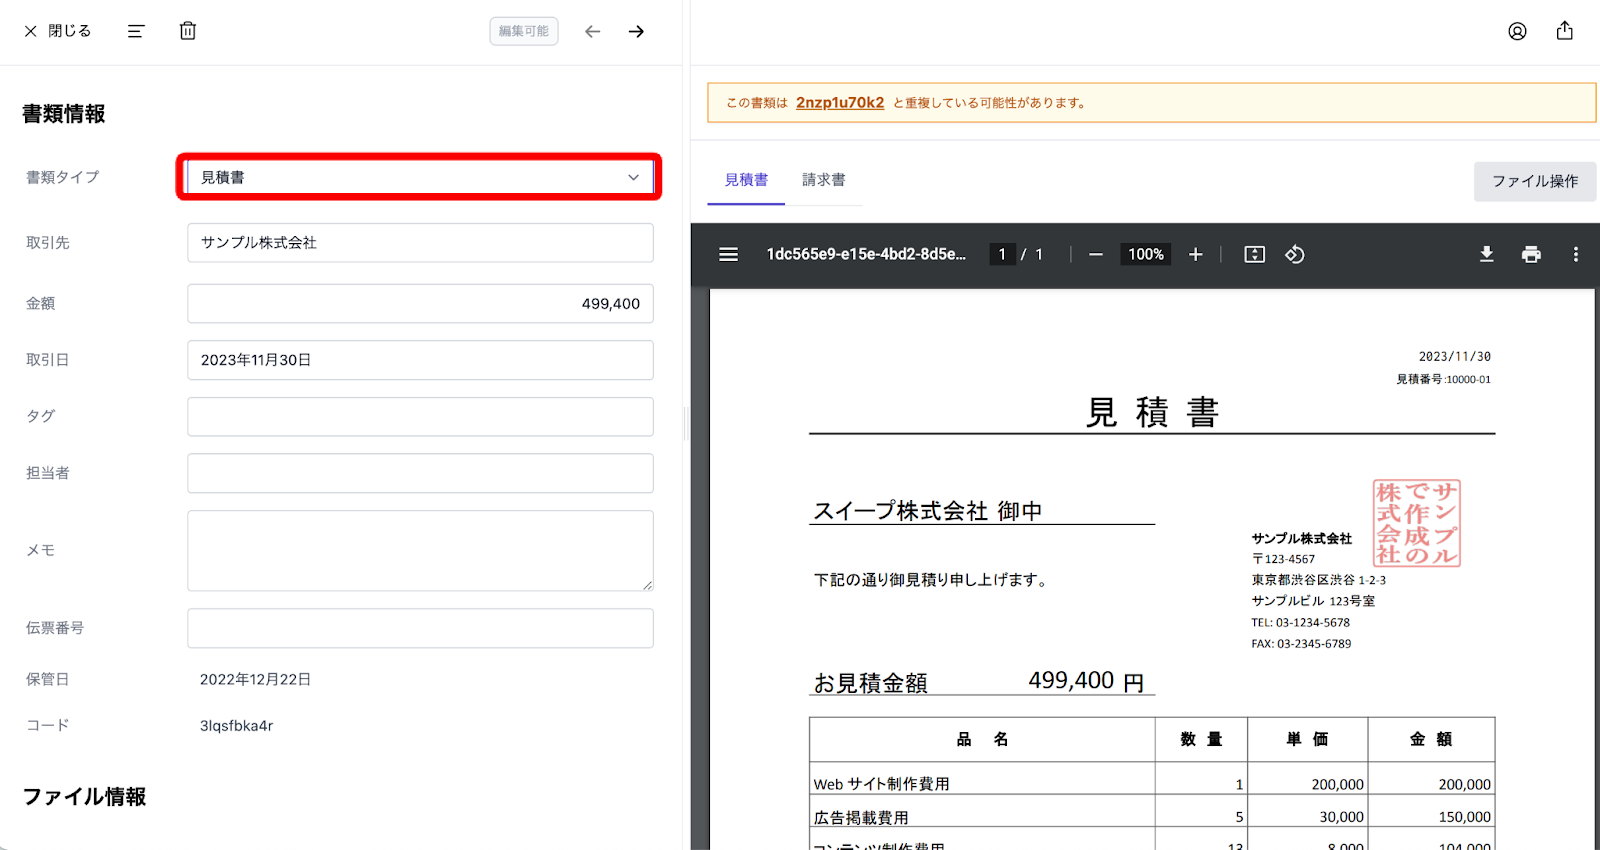
Task: Click the 書類情報 section heading
Action: point(64,114)
